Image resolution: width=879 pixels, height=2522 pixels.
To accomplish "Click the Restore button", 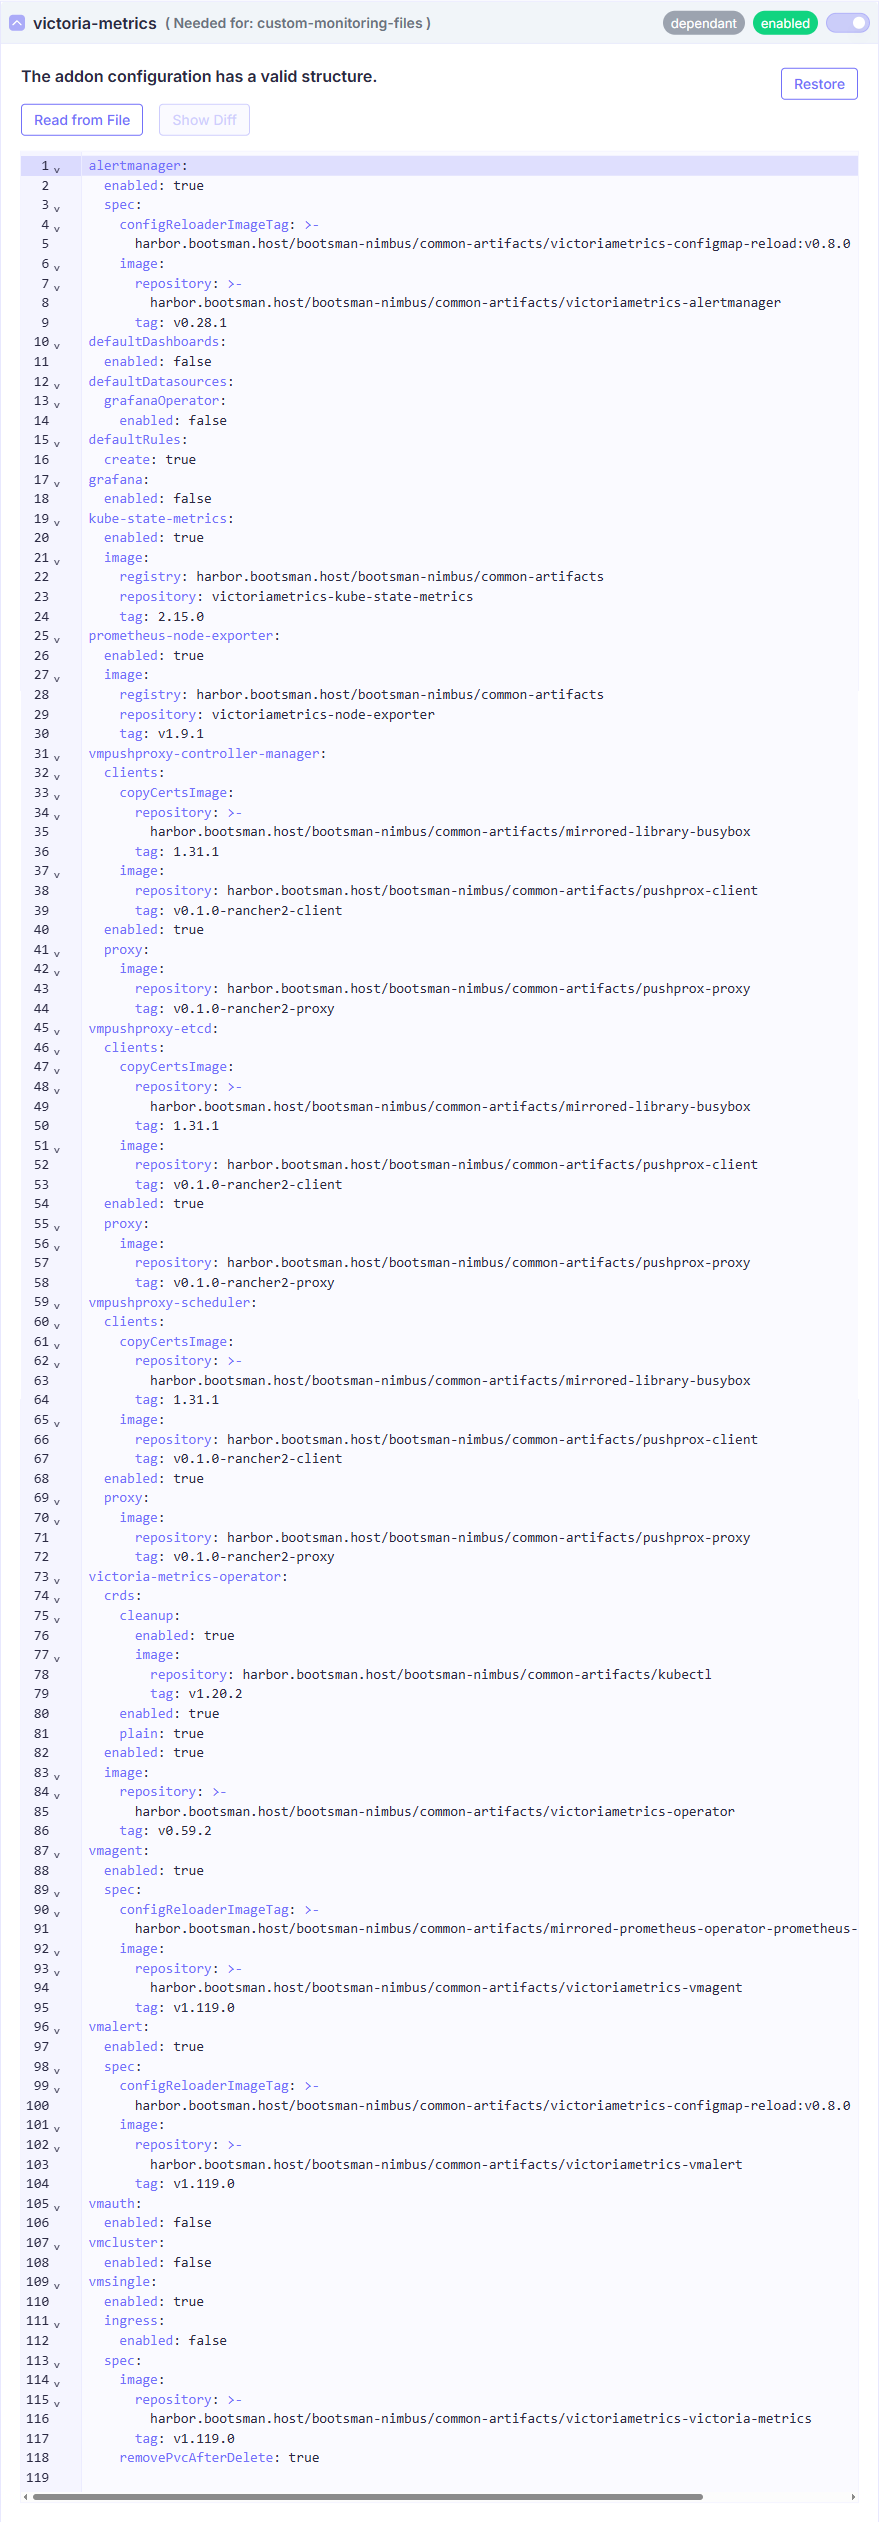I will pyautogui.click(x=818, y=84).
